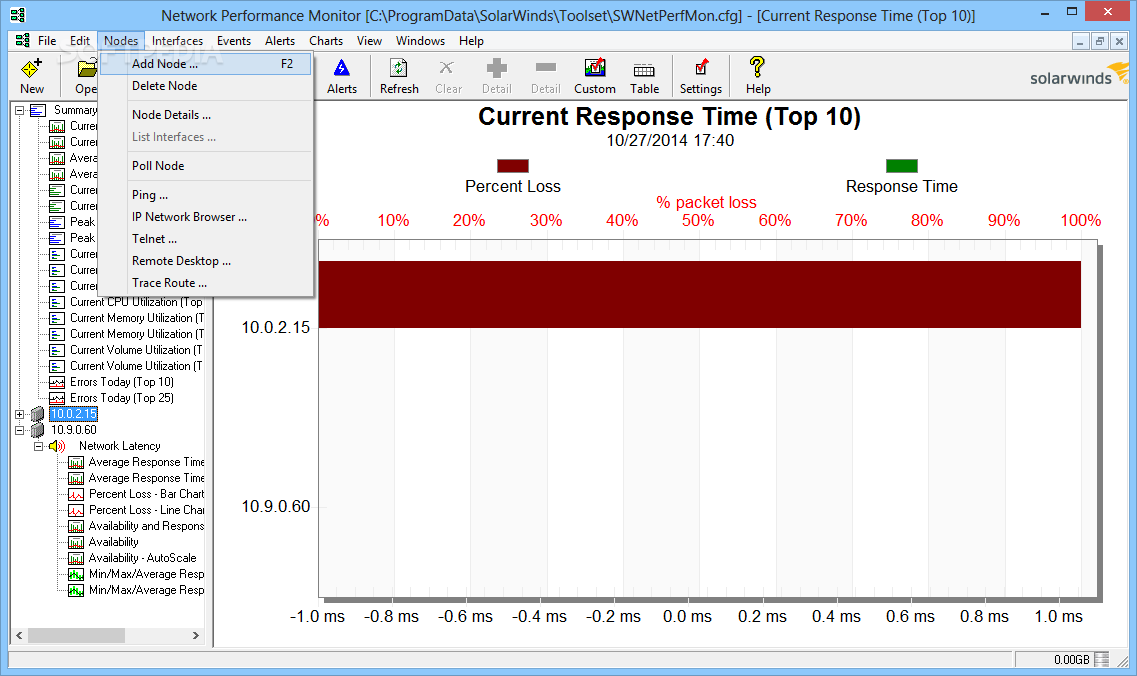
Task: Select Availability and Response tree item
Action: tap(146, 526)
